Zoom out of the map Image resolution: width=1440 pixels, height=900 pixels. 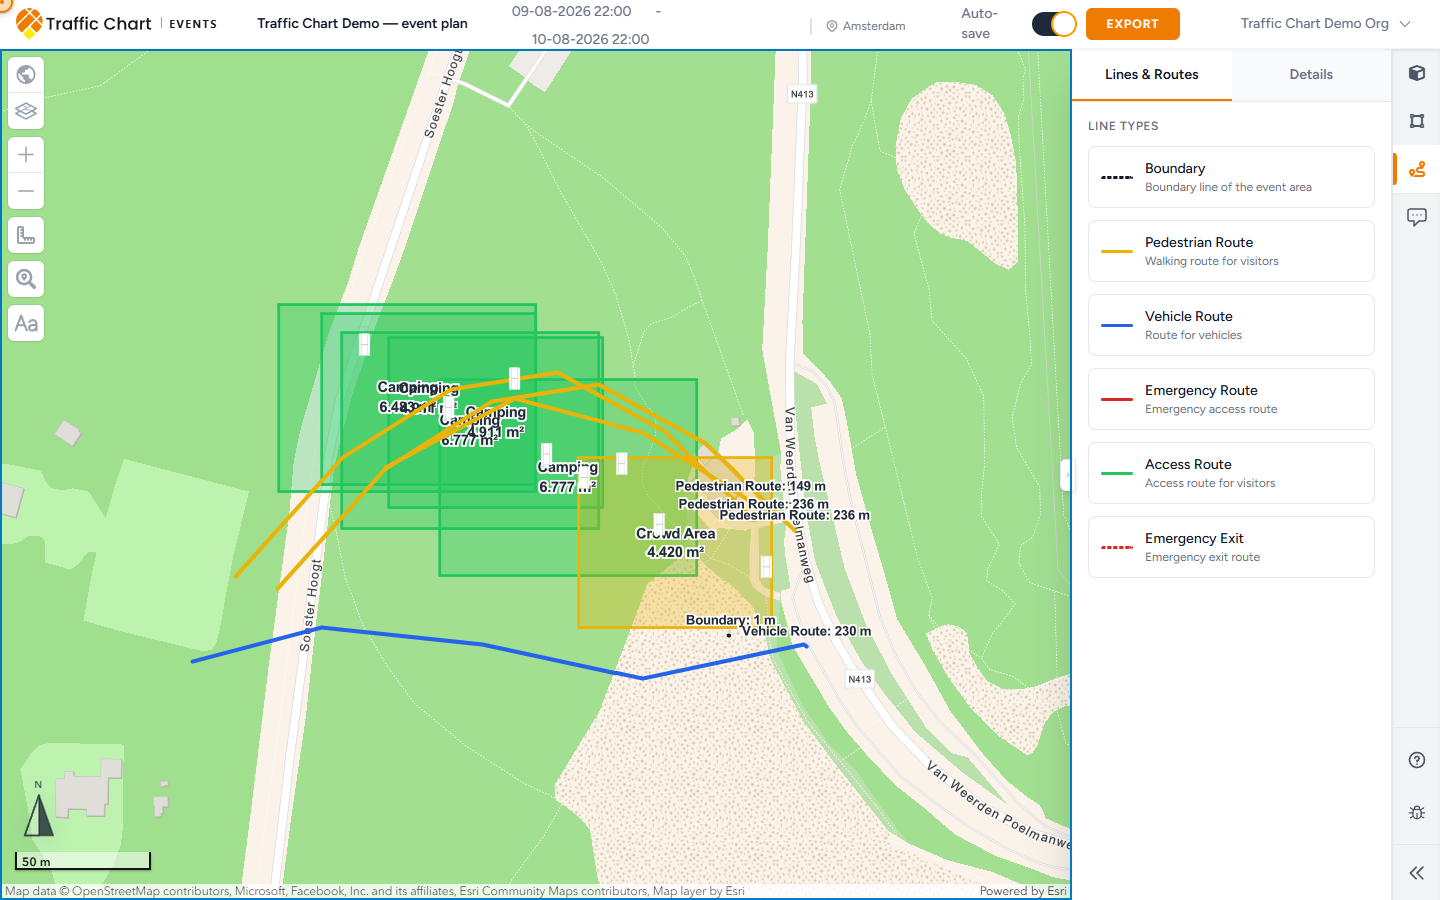[x=26, y=191]
